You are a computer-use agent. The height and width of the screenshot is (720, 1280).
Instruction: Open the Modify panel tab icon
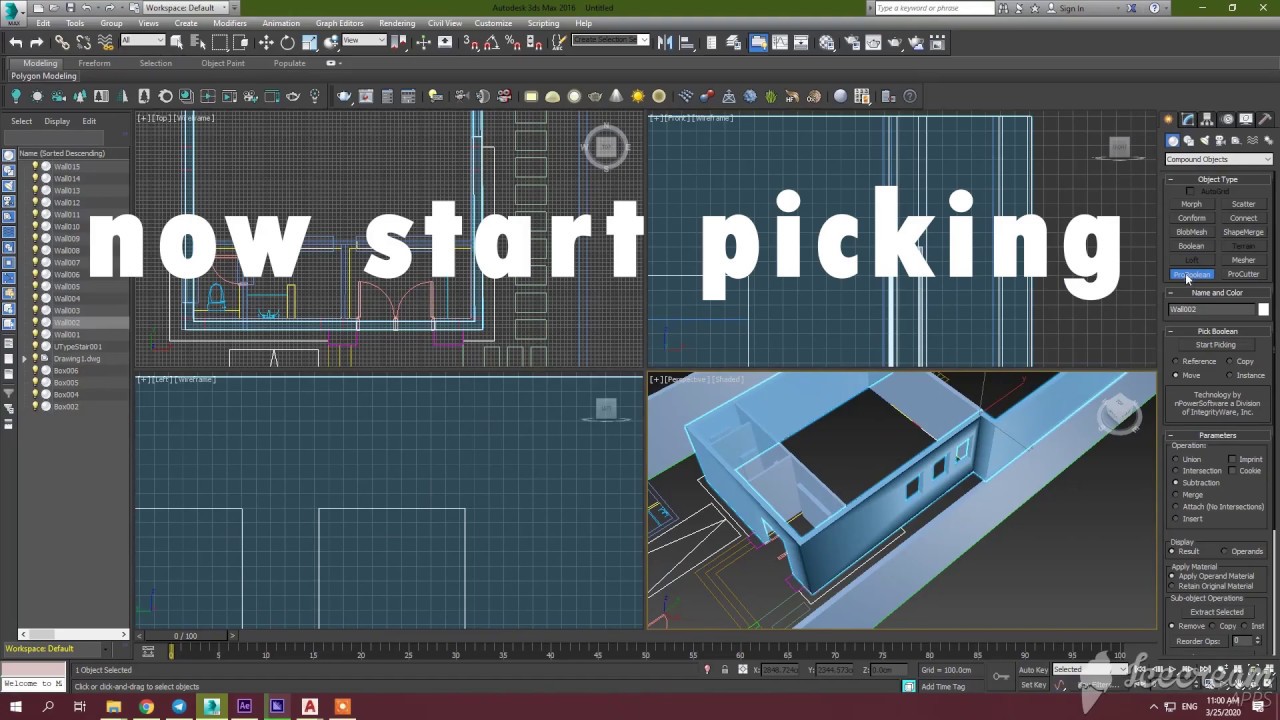[1188, 119]
